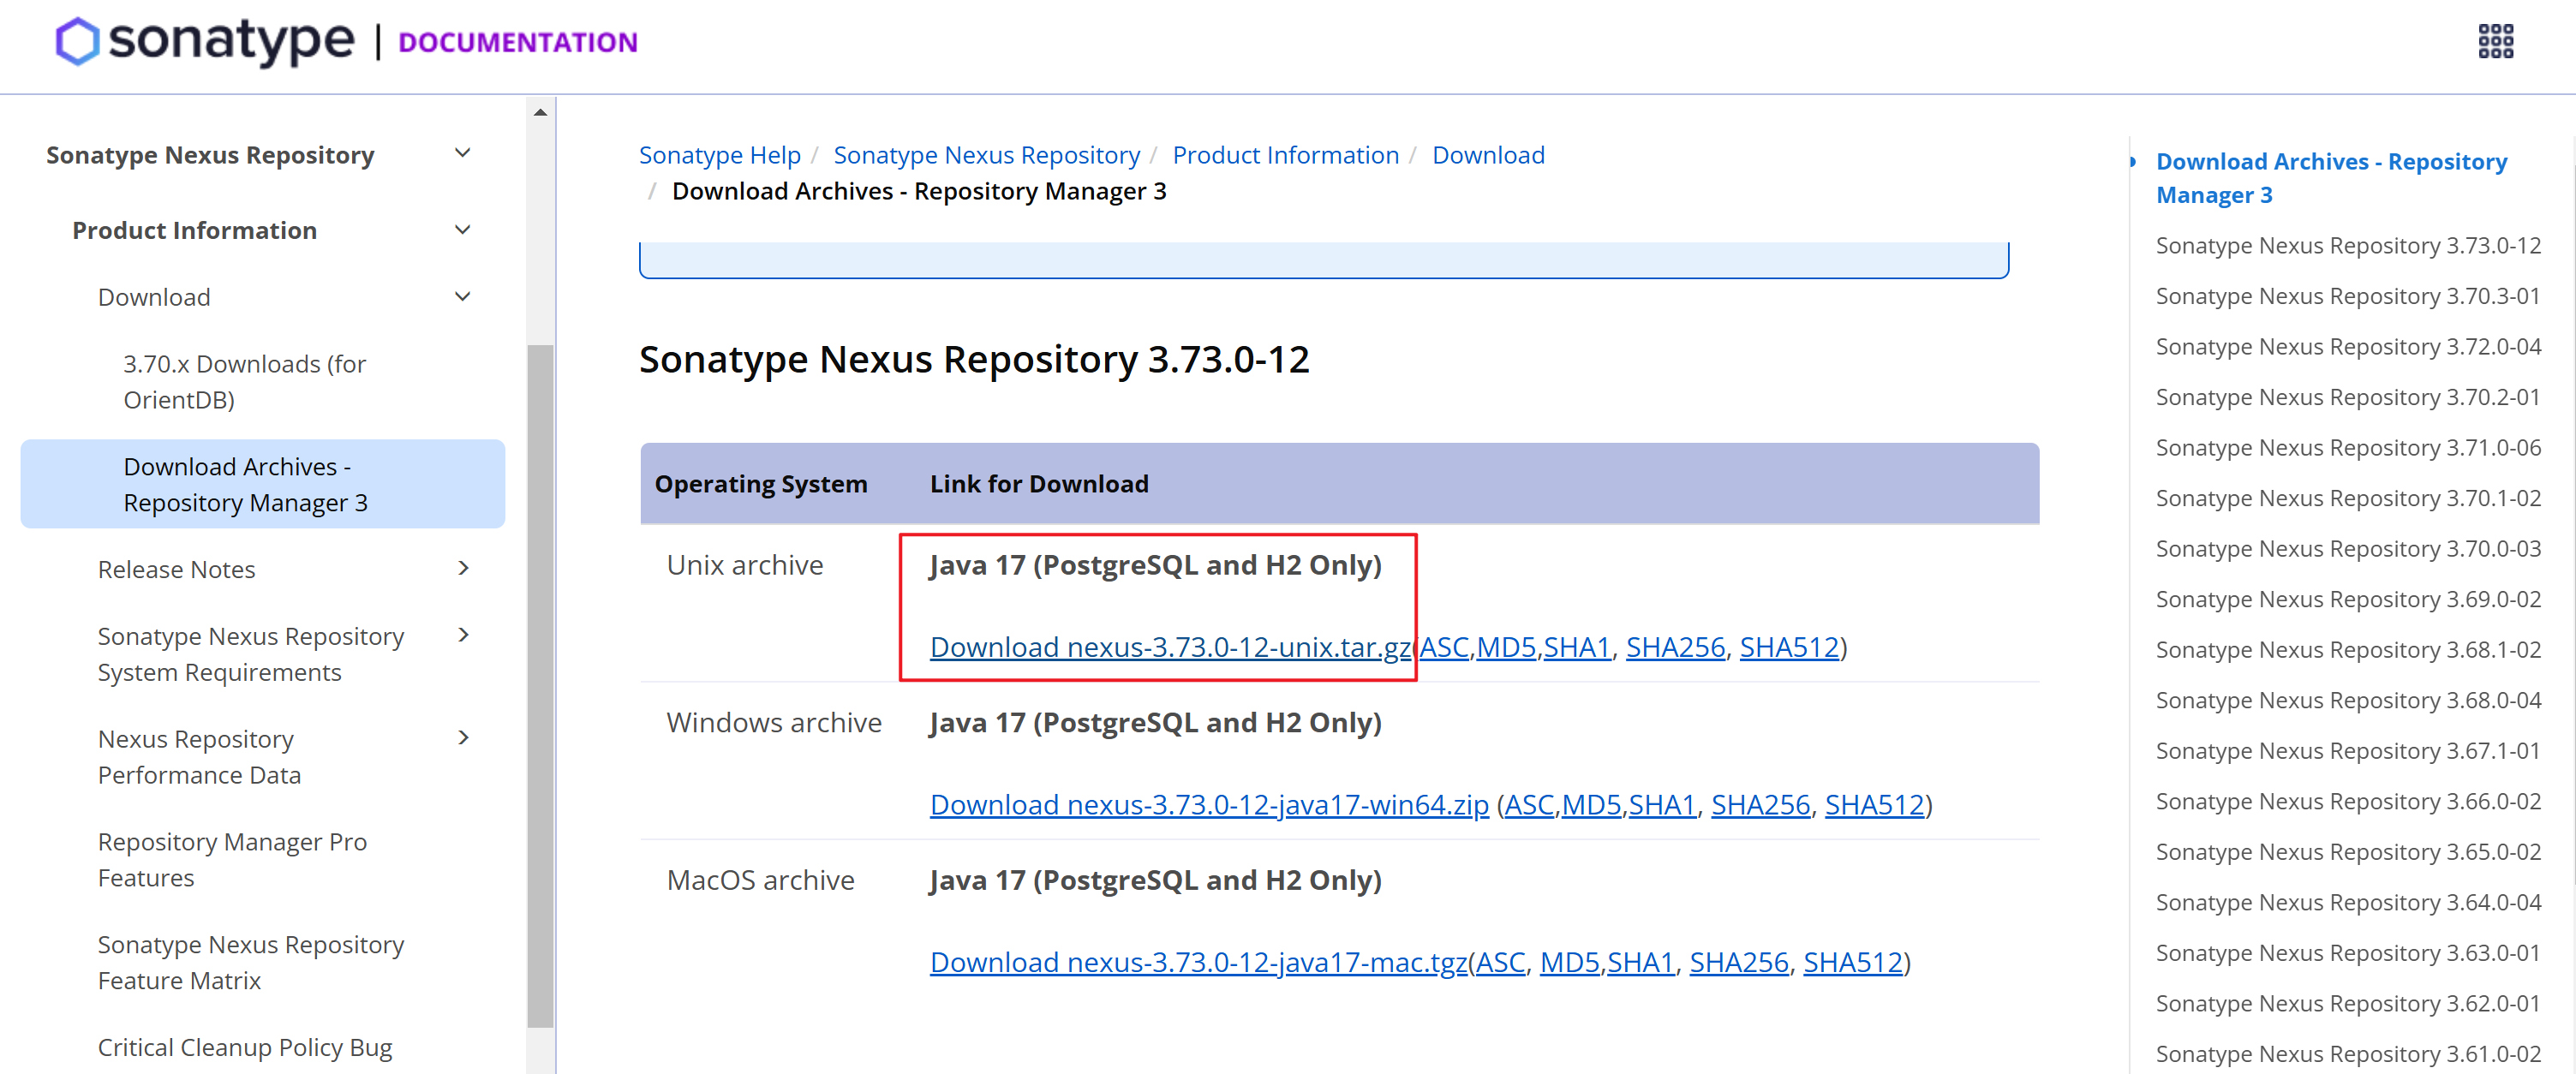Open 3.70.x Downloads (for OrientDB)
2576x1074 pixels.
(245, 382)
